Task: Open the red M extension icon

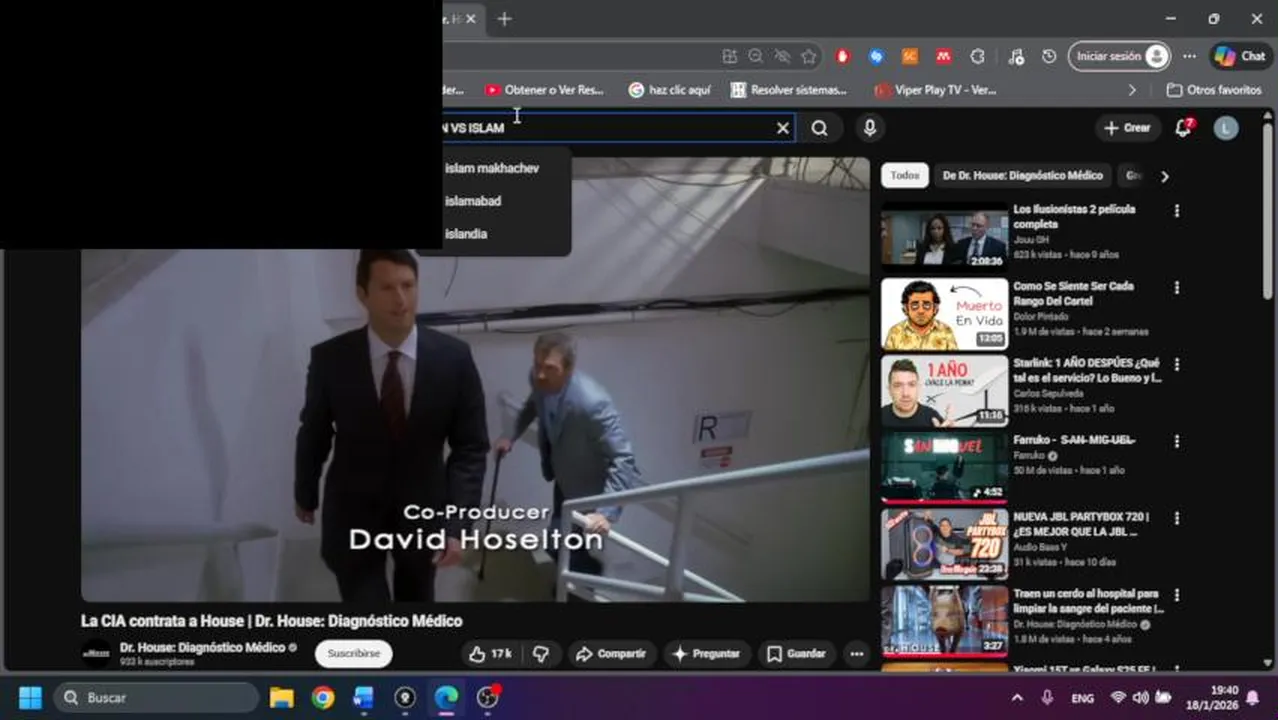Action: (x=943, y=57)
